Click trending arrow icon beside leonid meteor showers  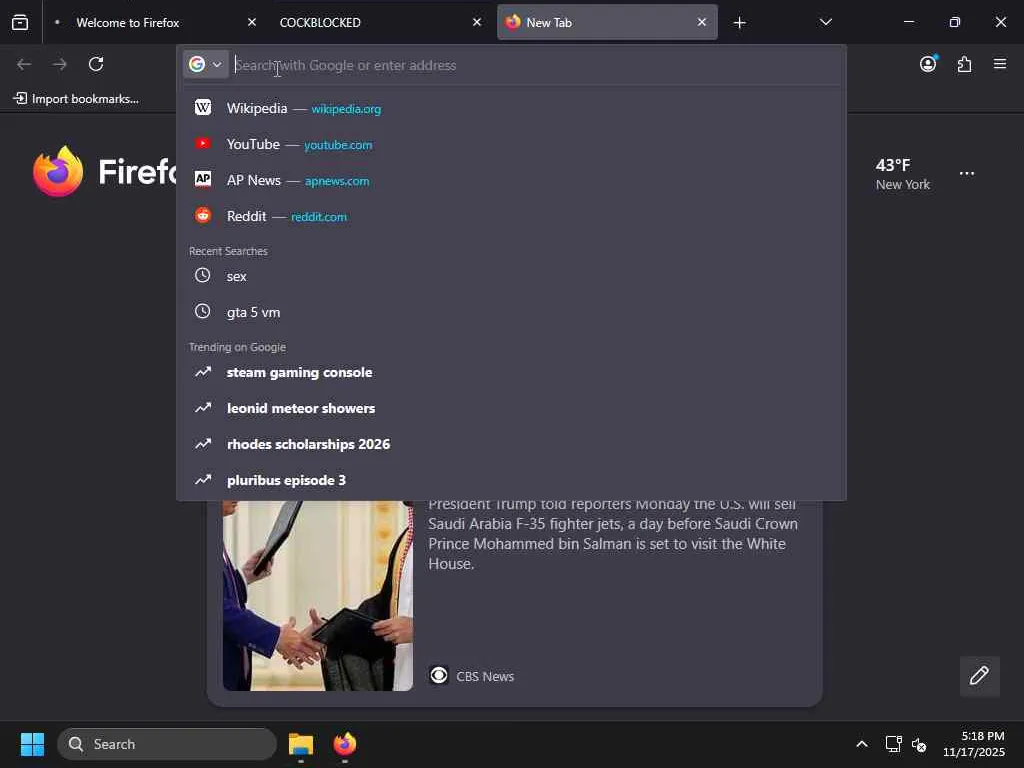[203, 408]
